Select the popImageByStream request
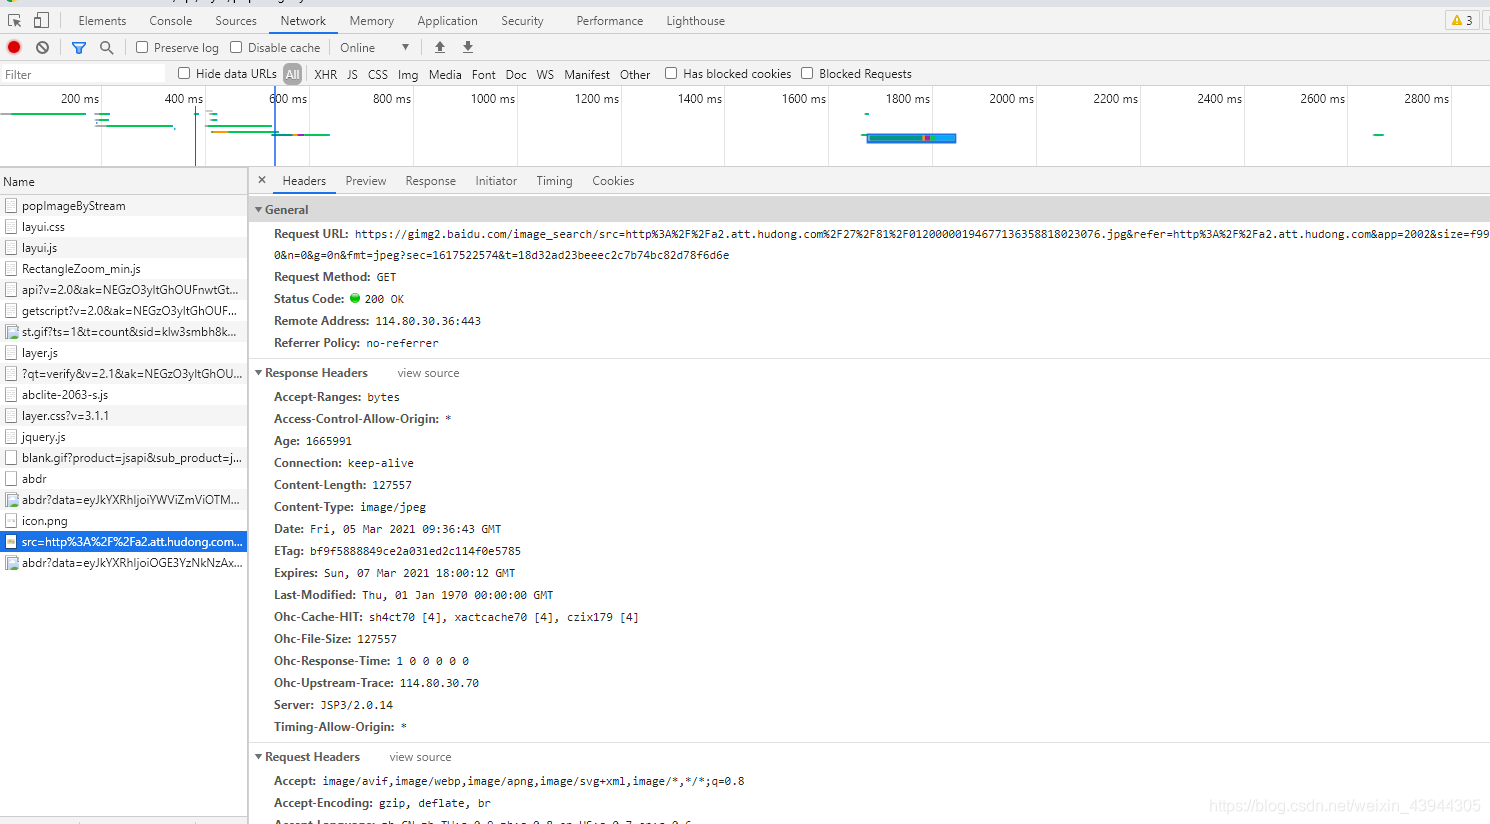This screenshot has width=1490, height=824. (123, 205)
